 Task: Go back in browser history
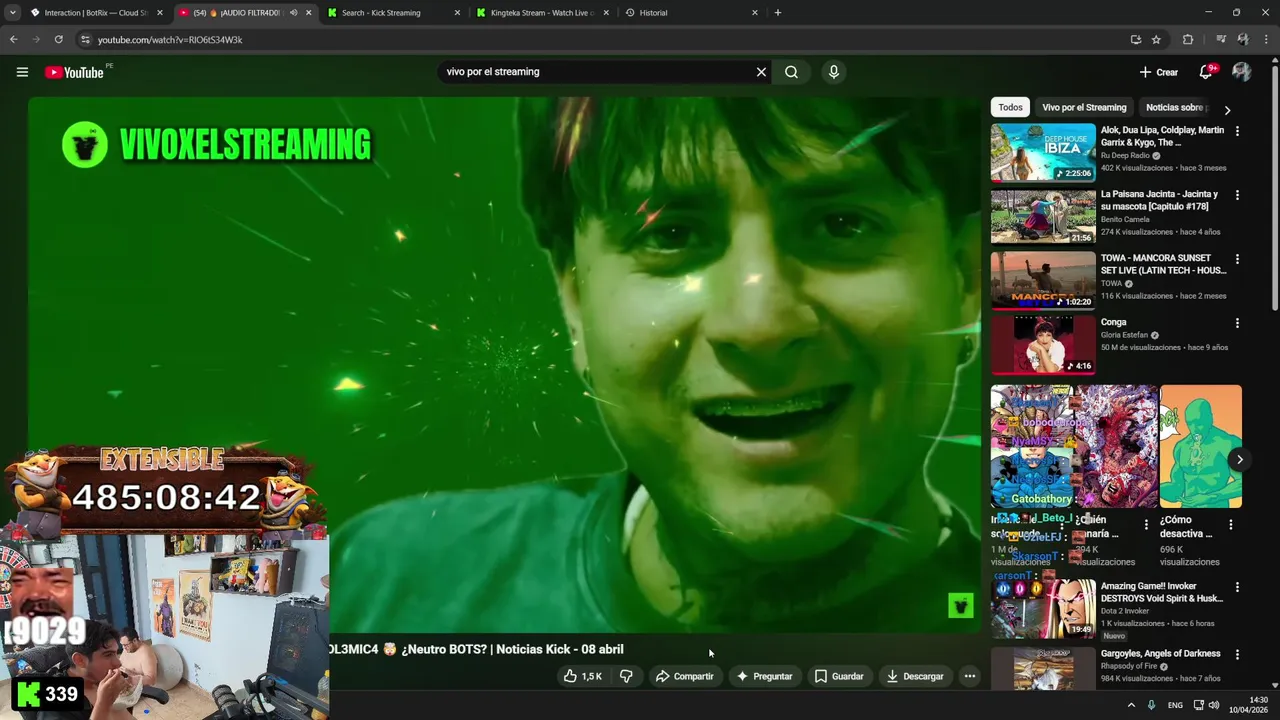(13, 40)
